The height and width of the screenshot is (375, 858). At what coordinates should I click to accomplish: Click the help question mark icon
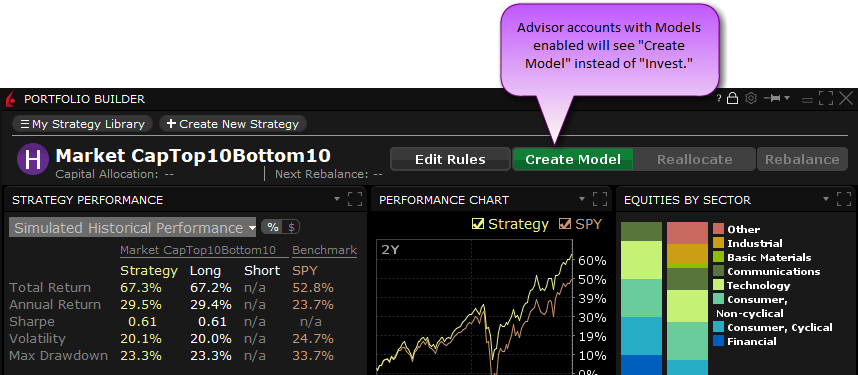[720, 99]
